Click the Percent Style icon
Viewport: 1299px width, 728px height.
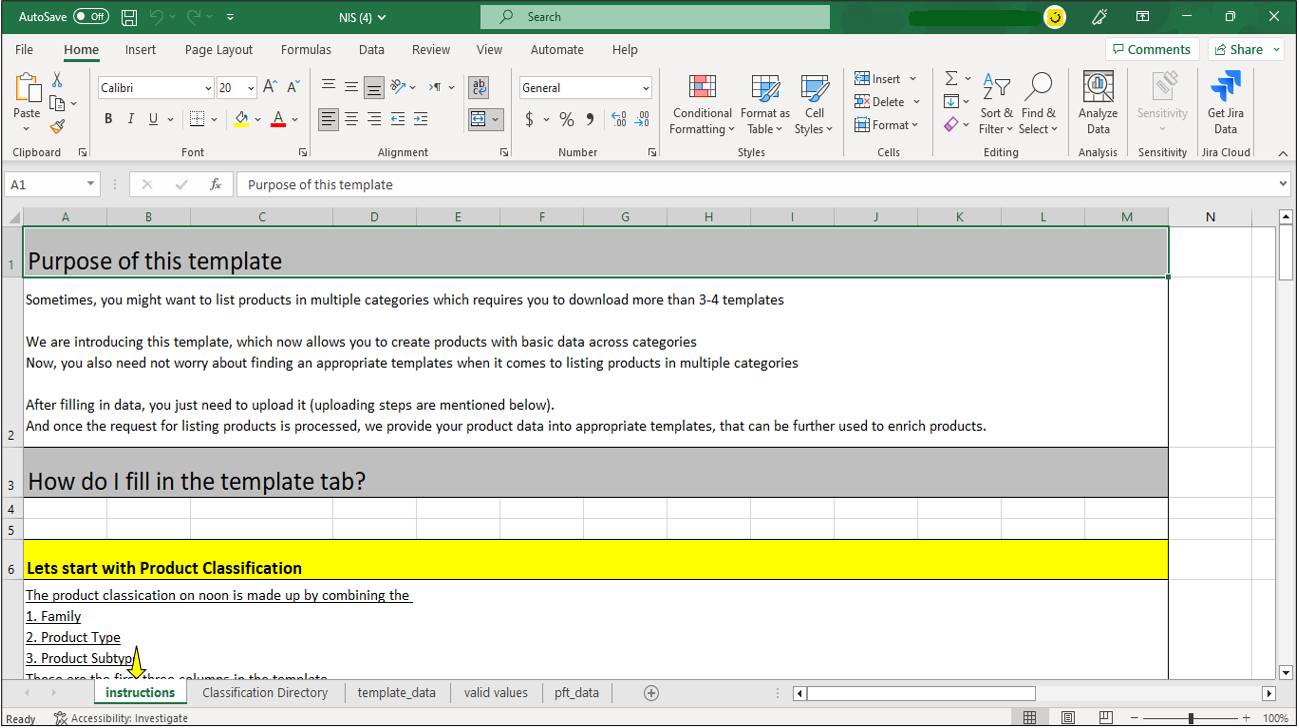click(x=567, y=120)
